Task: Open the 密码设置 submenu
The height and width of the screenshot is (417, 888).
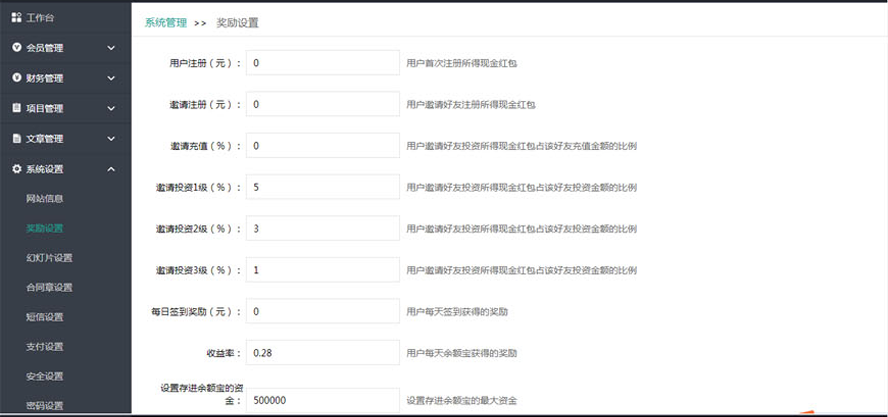Action: click(x=45, y=406)
